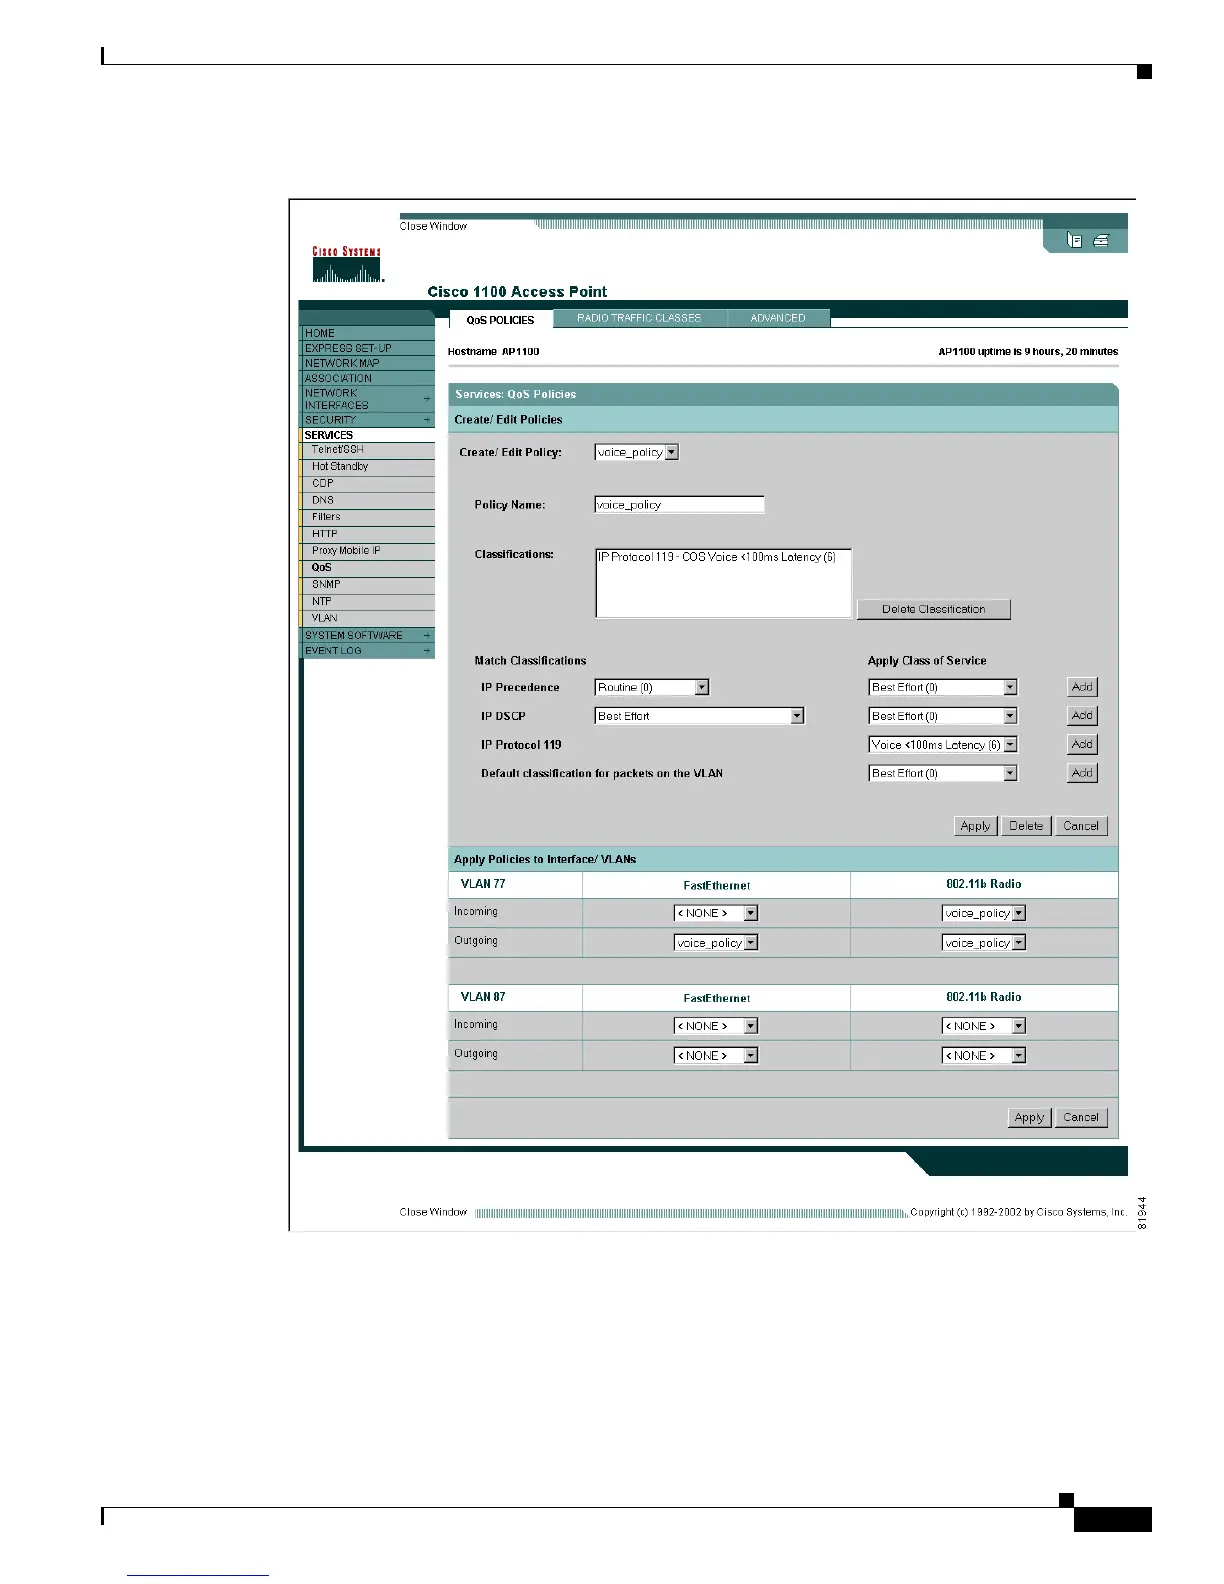1224x1584 pixels.
Task: Click Add for IP Precedence row
Action: [x=1082, y=687]
